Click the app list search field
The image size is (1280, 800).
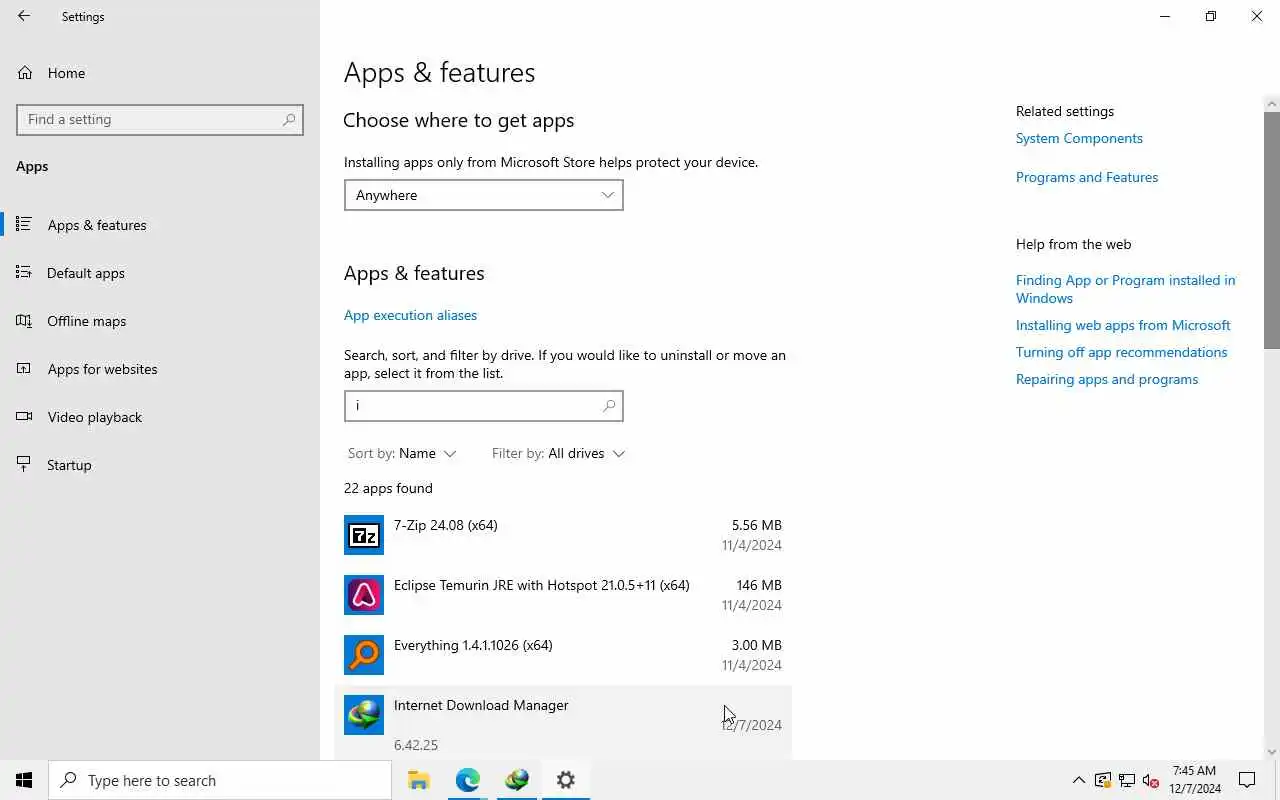click(483, 405)
